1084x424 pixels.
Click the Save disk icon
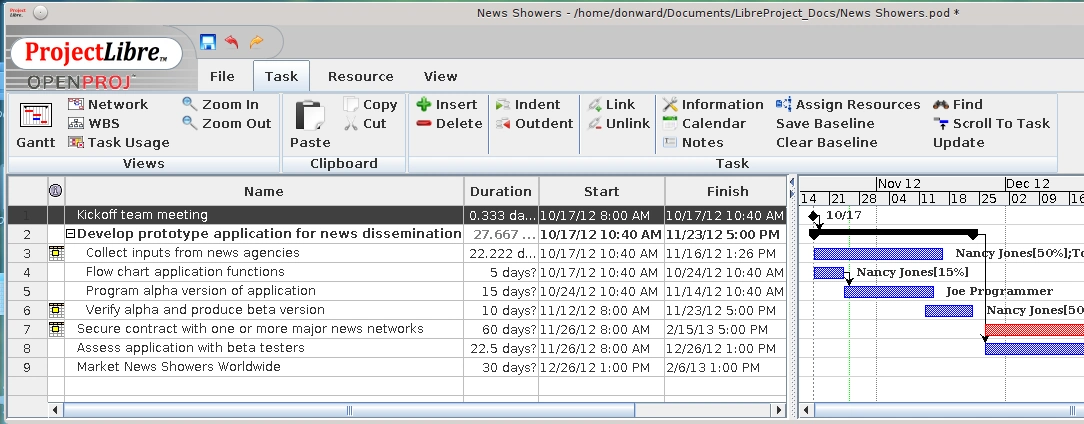[208, 42]
